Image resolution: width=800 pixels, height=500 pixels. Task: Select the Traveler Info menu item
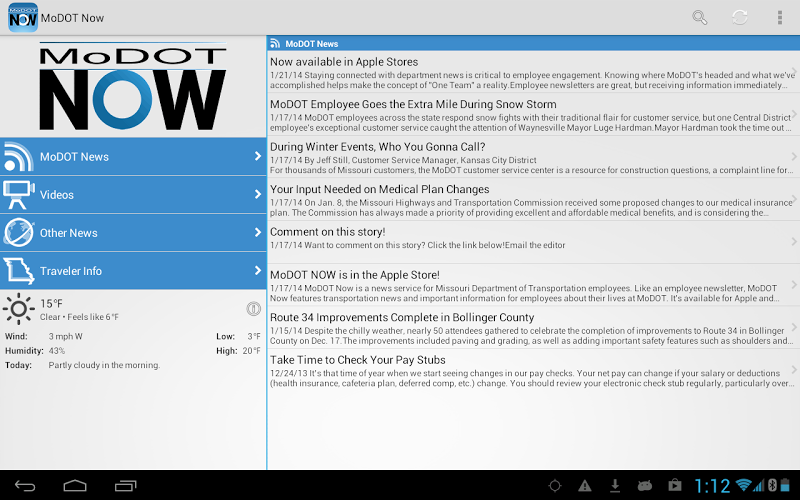coord(133,271)
